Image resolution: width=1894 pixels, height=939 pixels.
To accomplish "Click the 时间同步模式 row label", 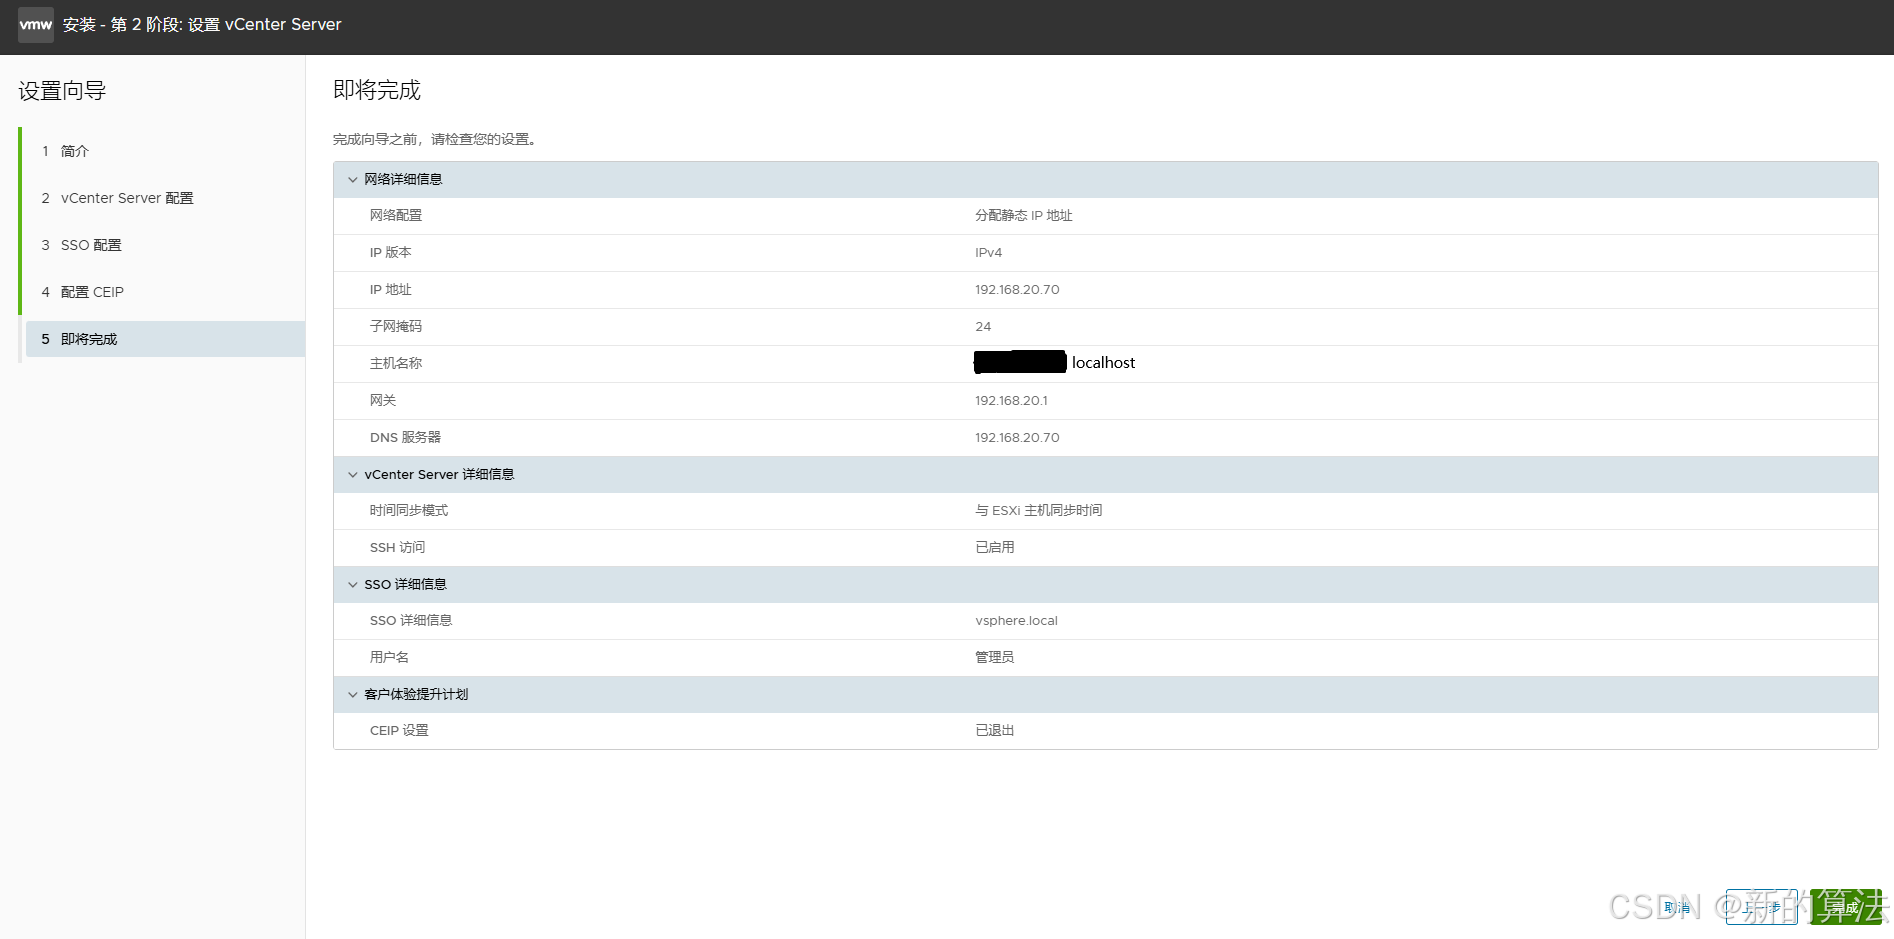I will (409, 511).
